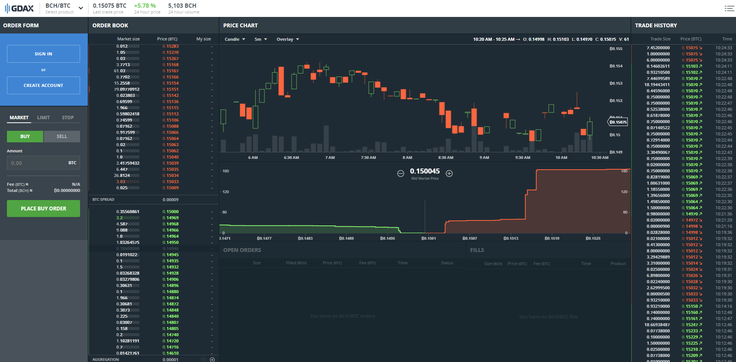Click the Product column header in Fills
The image size is (736, 362).
point(618,263)
